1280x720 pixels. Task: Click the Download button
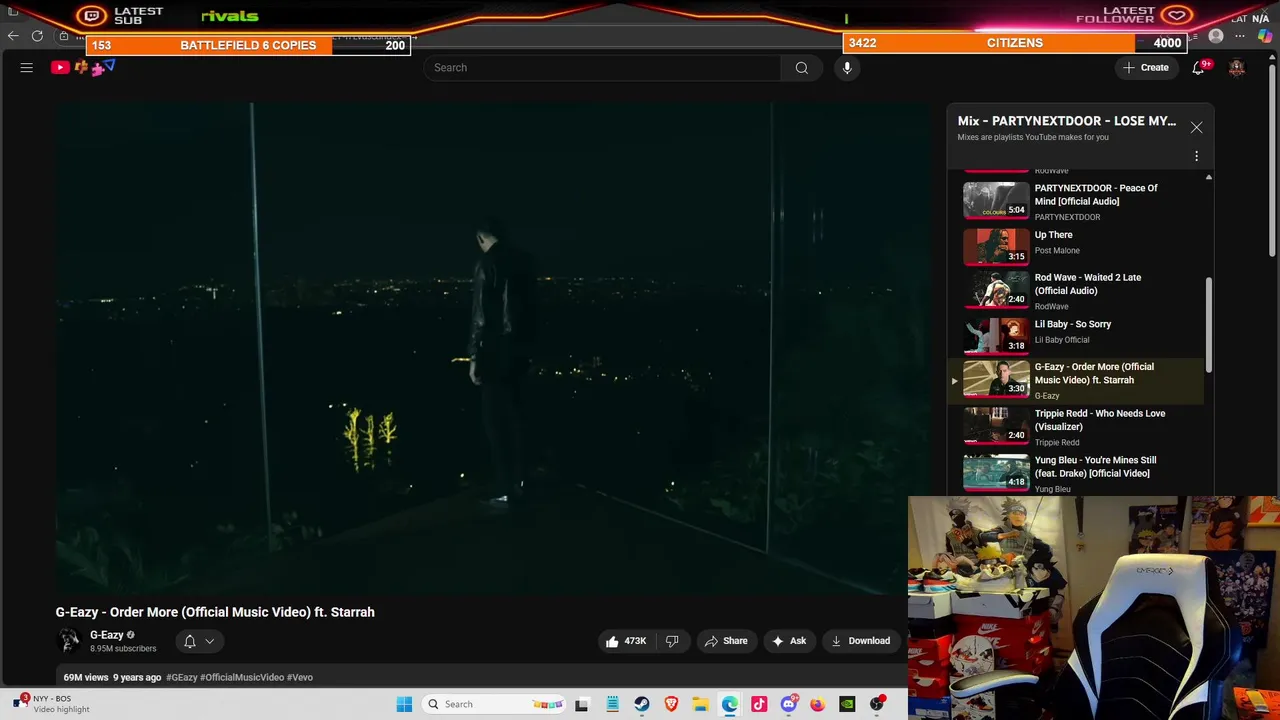(x=860, y=641)
